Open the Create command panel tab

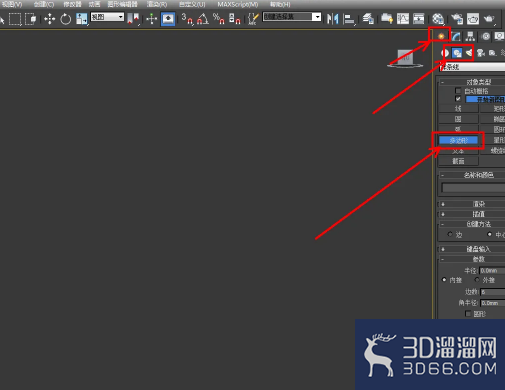441,36
